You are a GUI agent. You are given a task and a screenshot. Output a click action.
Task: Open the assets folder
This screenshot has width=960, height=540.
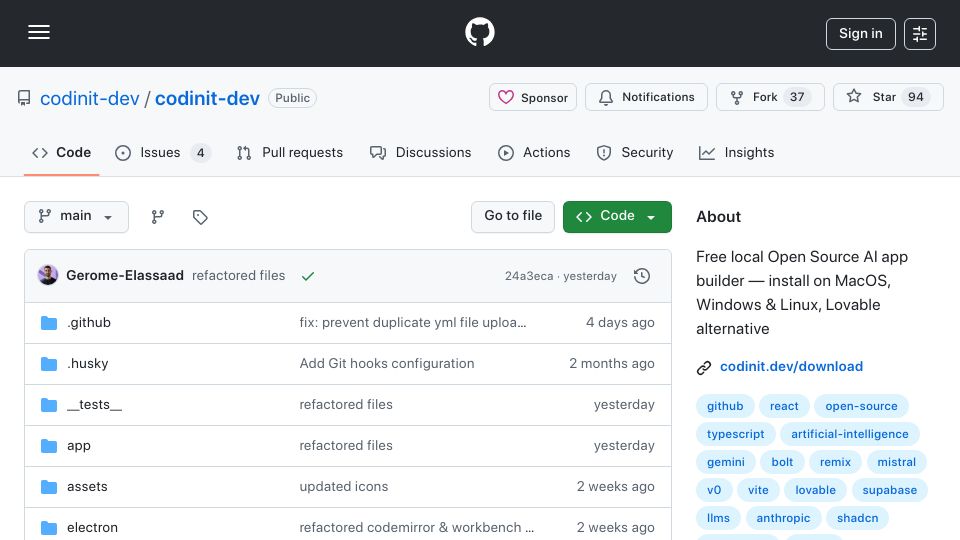[87, 487]
